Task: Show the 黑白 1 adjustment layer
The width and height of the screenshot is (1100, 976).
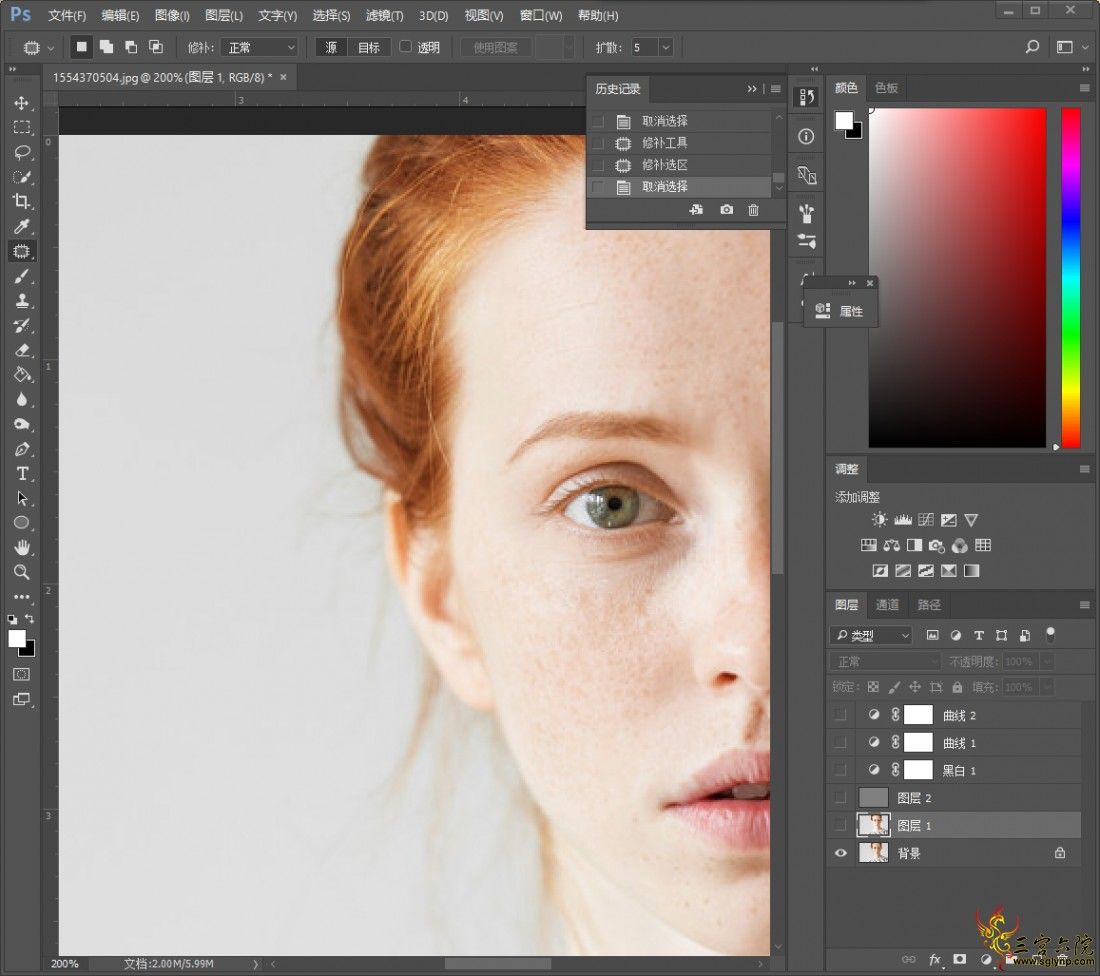Action: click(840, 770)
